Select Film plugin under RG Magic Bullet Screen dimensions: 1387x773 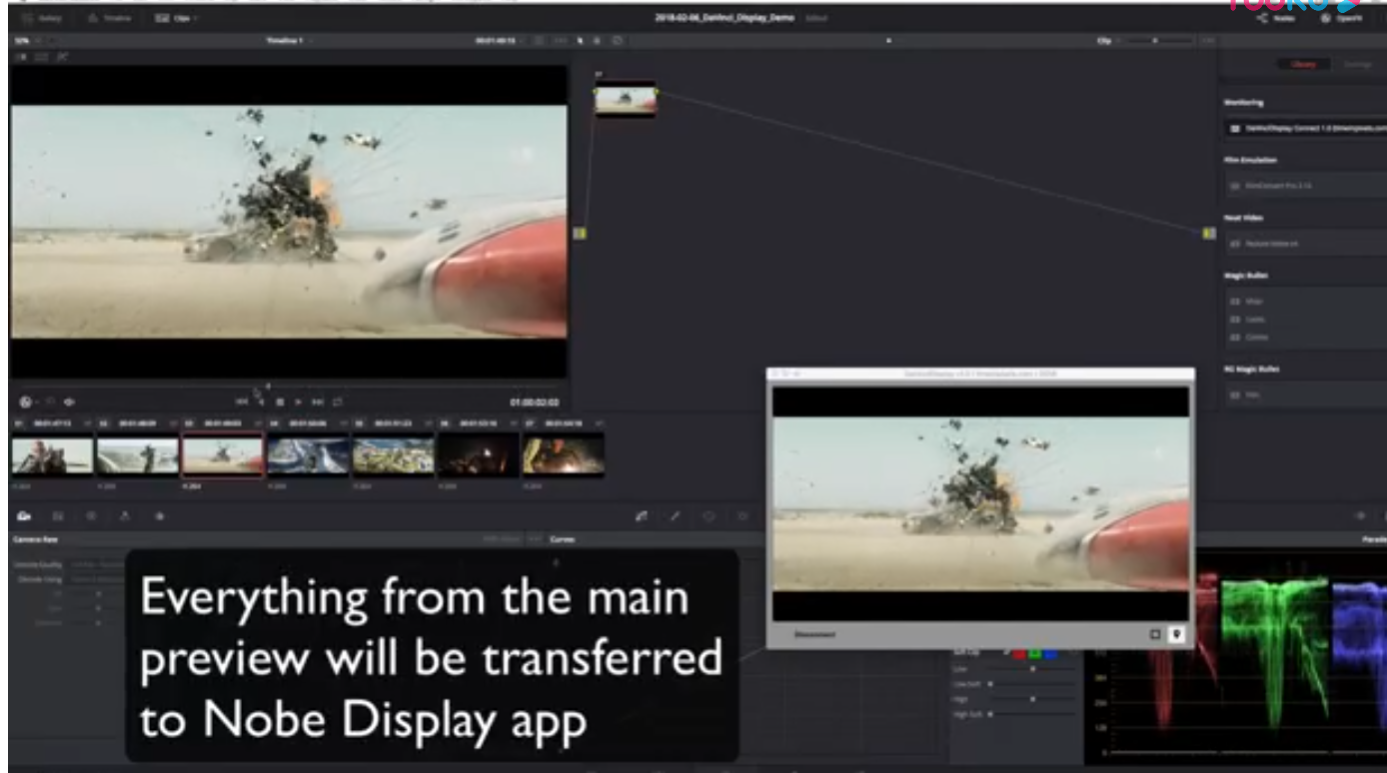click(x=1305, y=395)
